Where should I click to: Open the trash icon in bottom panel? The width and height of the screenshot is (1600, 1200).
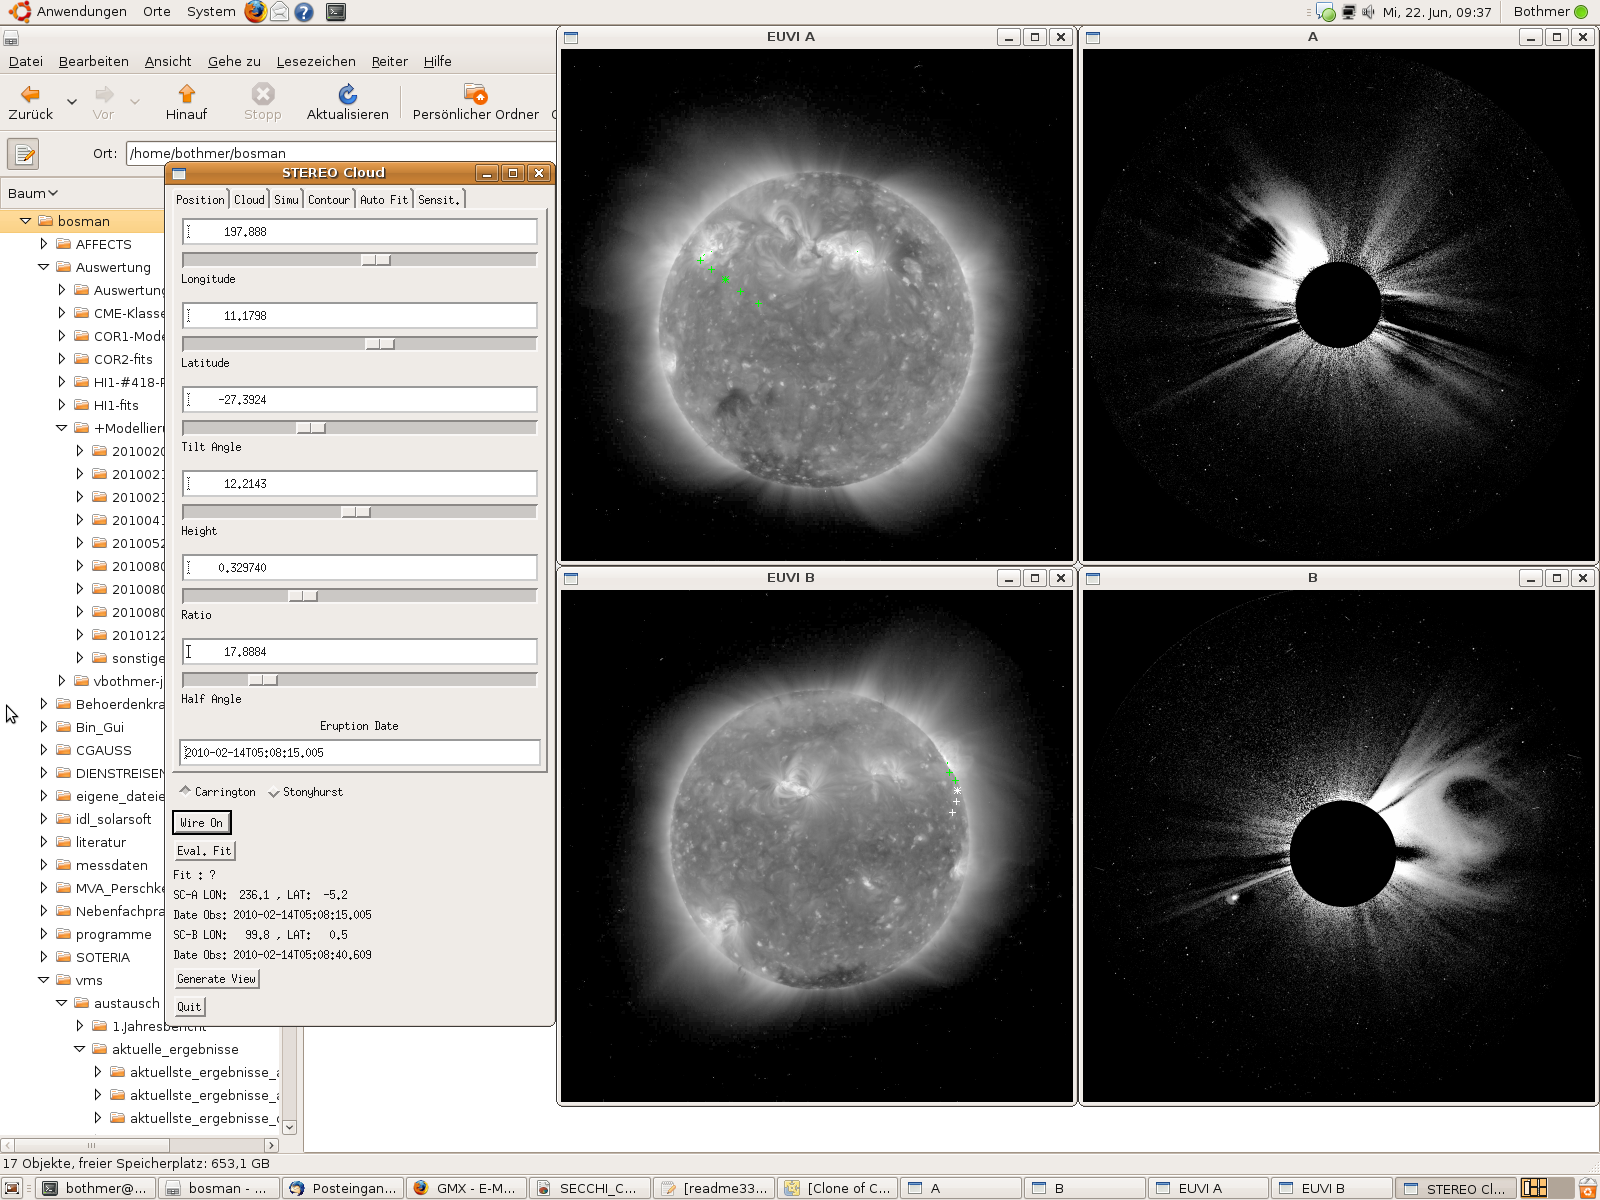[1587, 1188]
